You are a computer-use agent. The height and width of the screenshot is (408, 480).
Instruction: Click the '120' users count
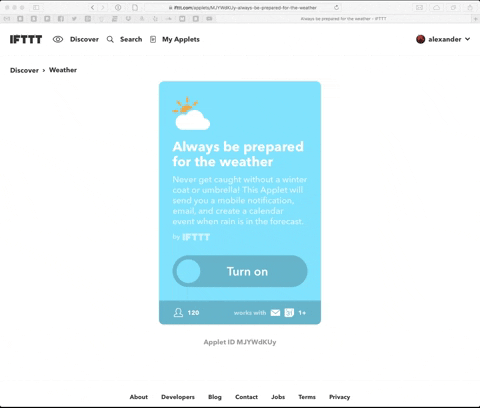click(193, 313)
